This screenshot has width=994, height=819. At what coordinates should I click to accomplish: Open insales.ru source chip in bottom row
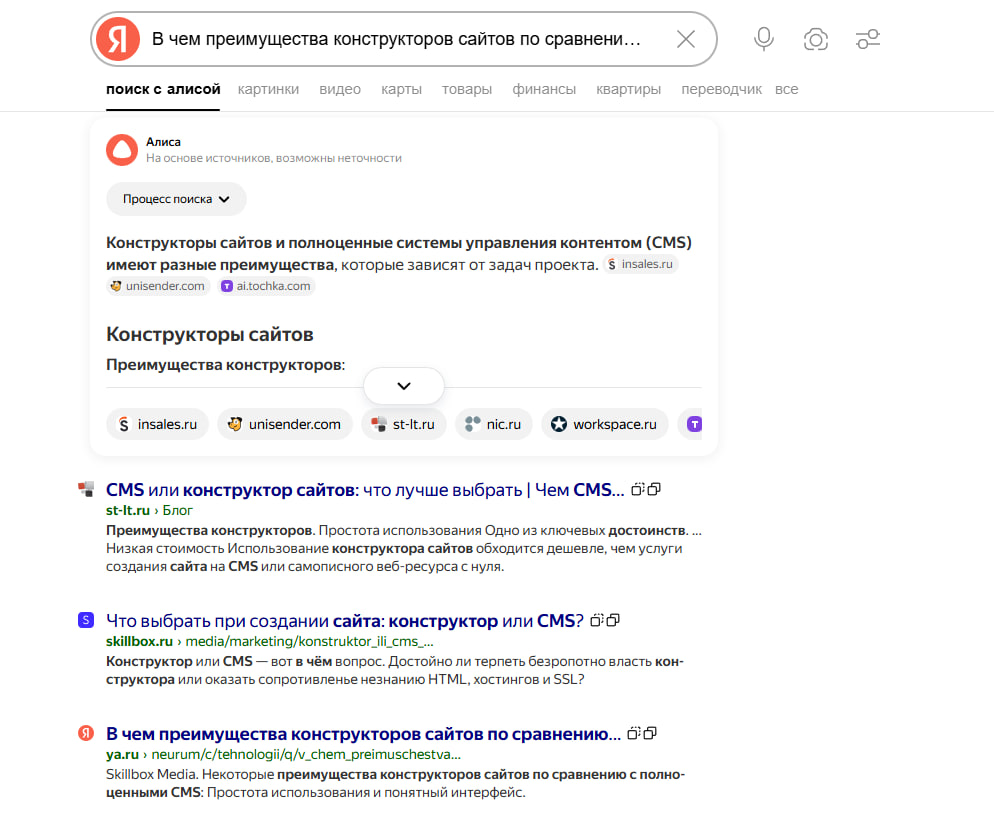click(158, 424)
